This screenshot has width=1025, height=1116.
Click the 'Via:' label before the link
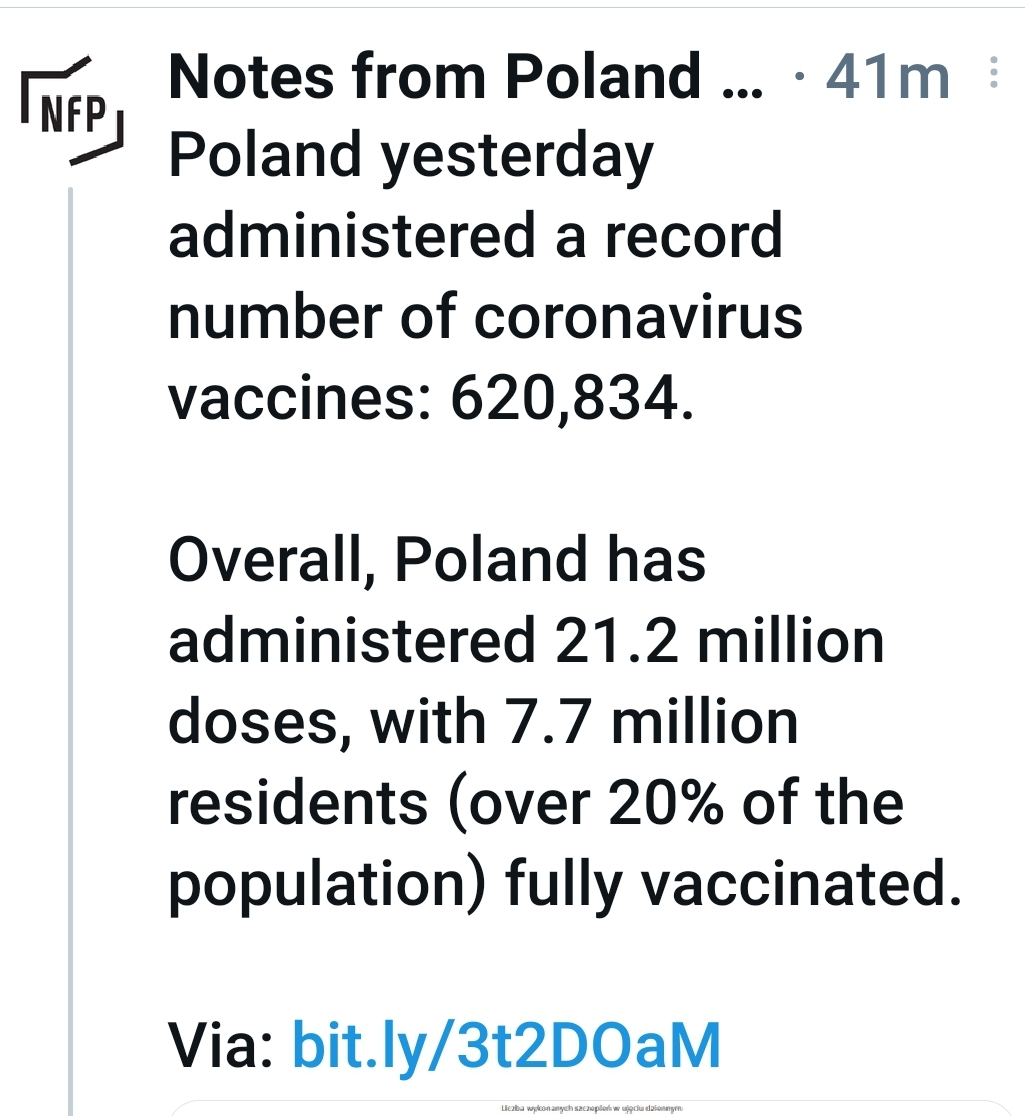[221, 1046]
